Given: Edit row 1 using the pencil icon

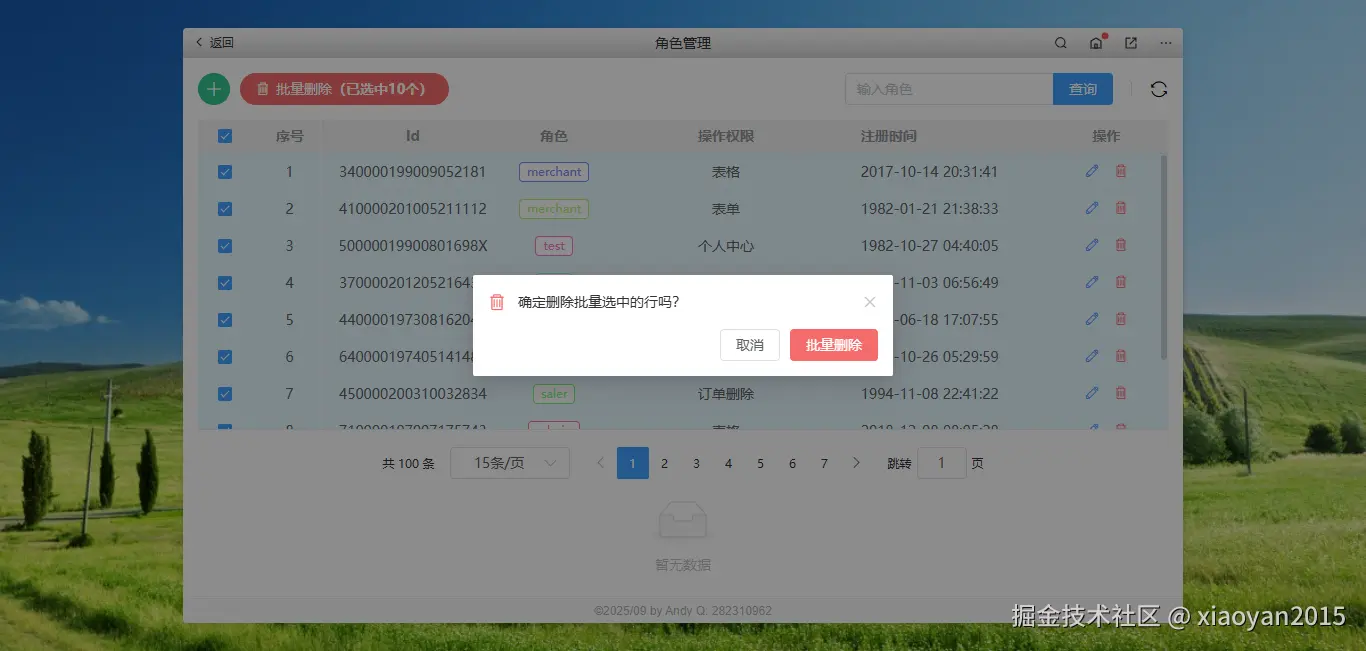Looking at the screenshot, I should click(1091, 171).
